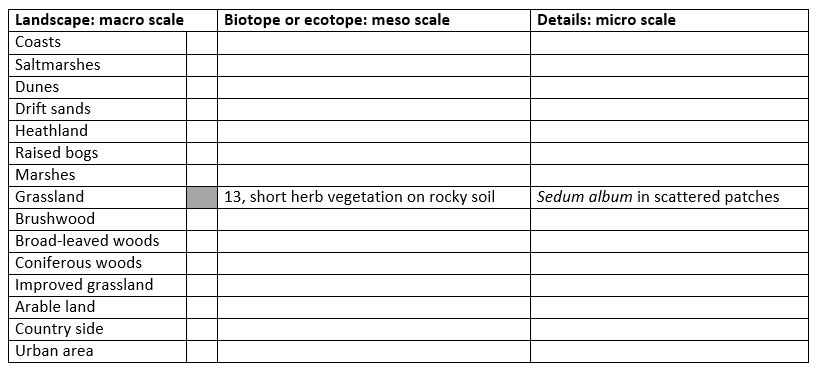Select the Country side cell
Viewport: 816px width, 371px height.
97,329
